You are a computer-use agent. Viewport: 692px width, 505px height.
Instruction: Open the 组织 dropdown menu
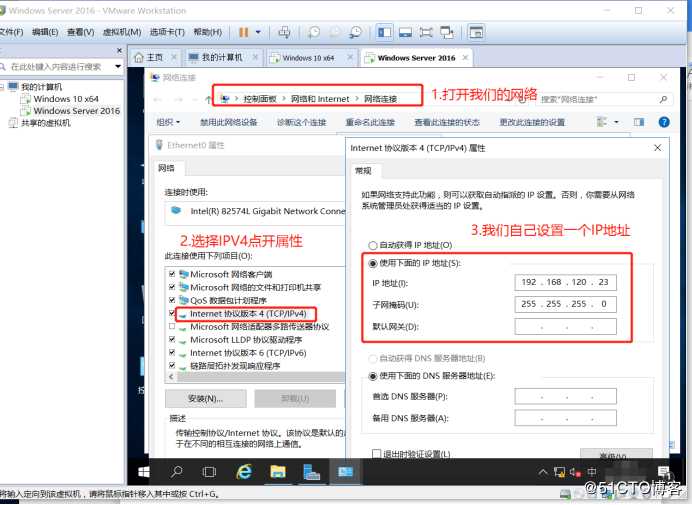(168, 122)
